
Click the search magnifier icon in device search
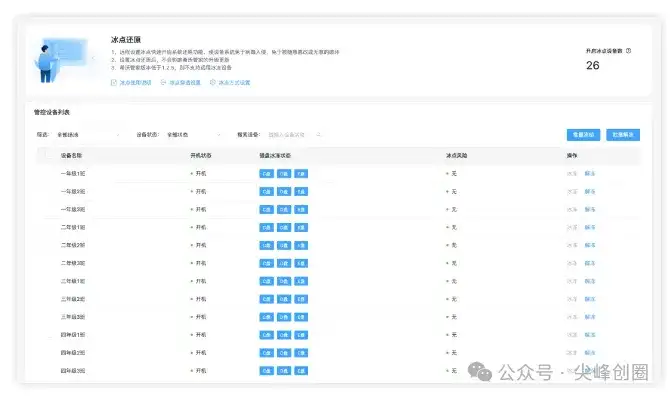coord(318,135)
